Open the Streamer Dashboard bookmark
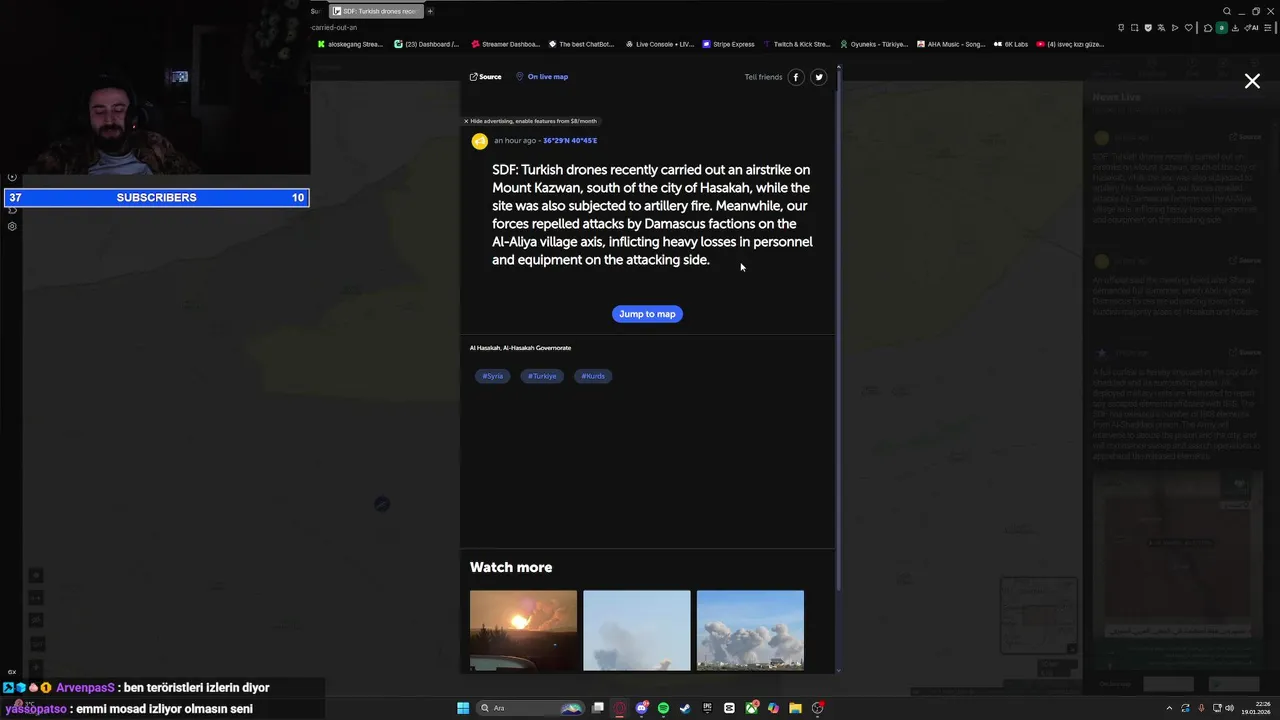The width and height of the screenshot is (1280, 720). pyautogui.click(x=505, y=44)
